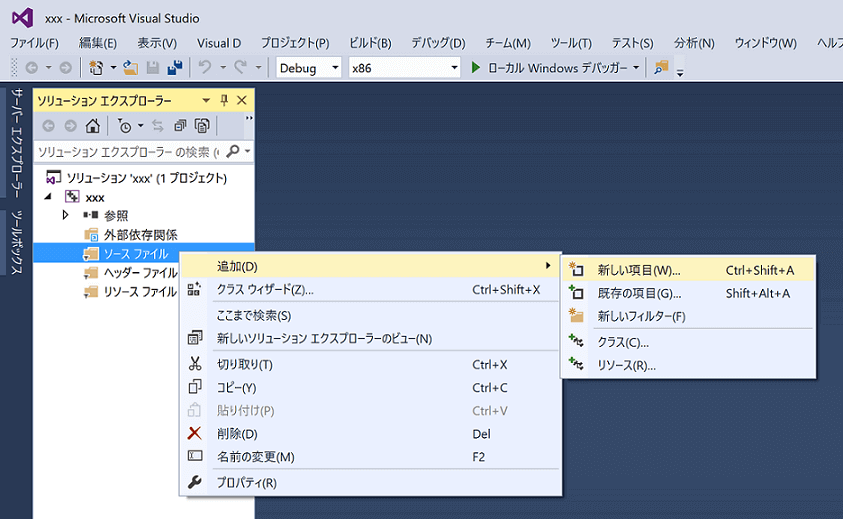This screenshot has height=519, width=843.
Task: Click Solution Explorer back arrow icon
Action: pyautogui.click(x=48, y=126)
